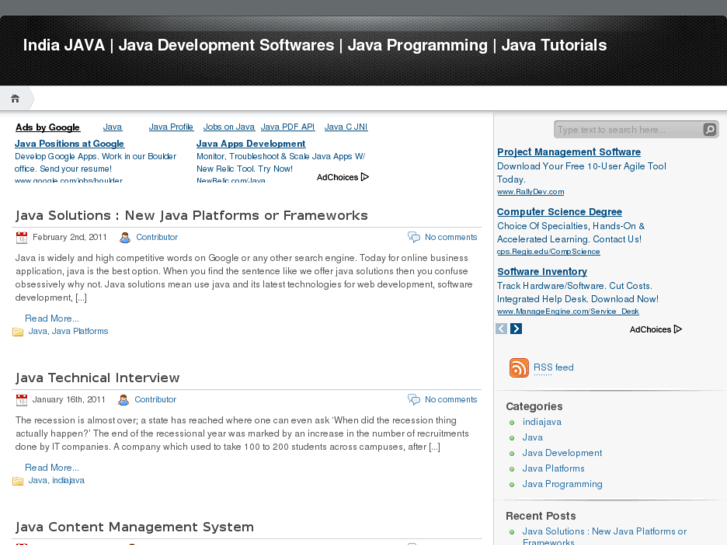Click the next ad arrow in sidebar
The image size is (727, 545).
(x=516, y=329)
